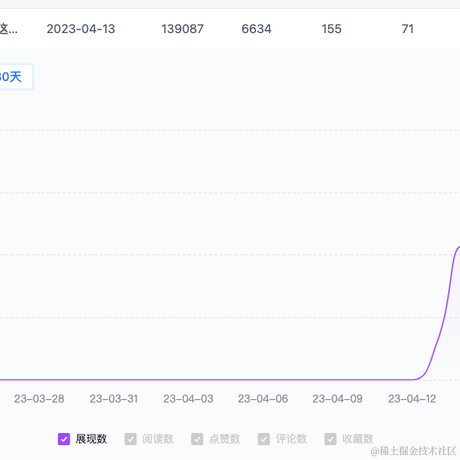Screen dimensions: 460x460
Task: Toggle the 展现数 checkbox in the legend
Action: click(x=64, y=439)
